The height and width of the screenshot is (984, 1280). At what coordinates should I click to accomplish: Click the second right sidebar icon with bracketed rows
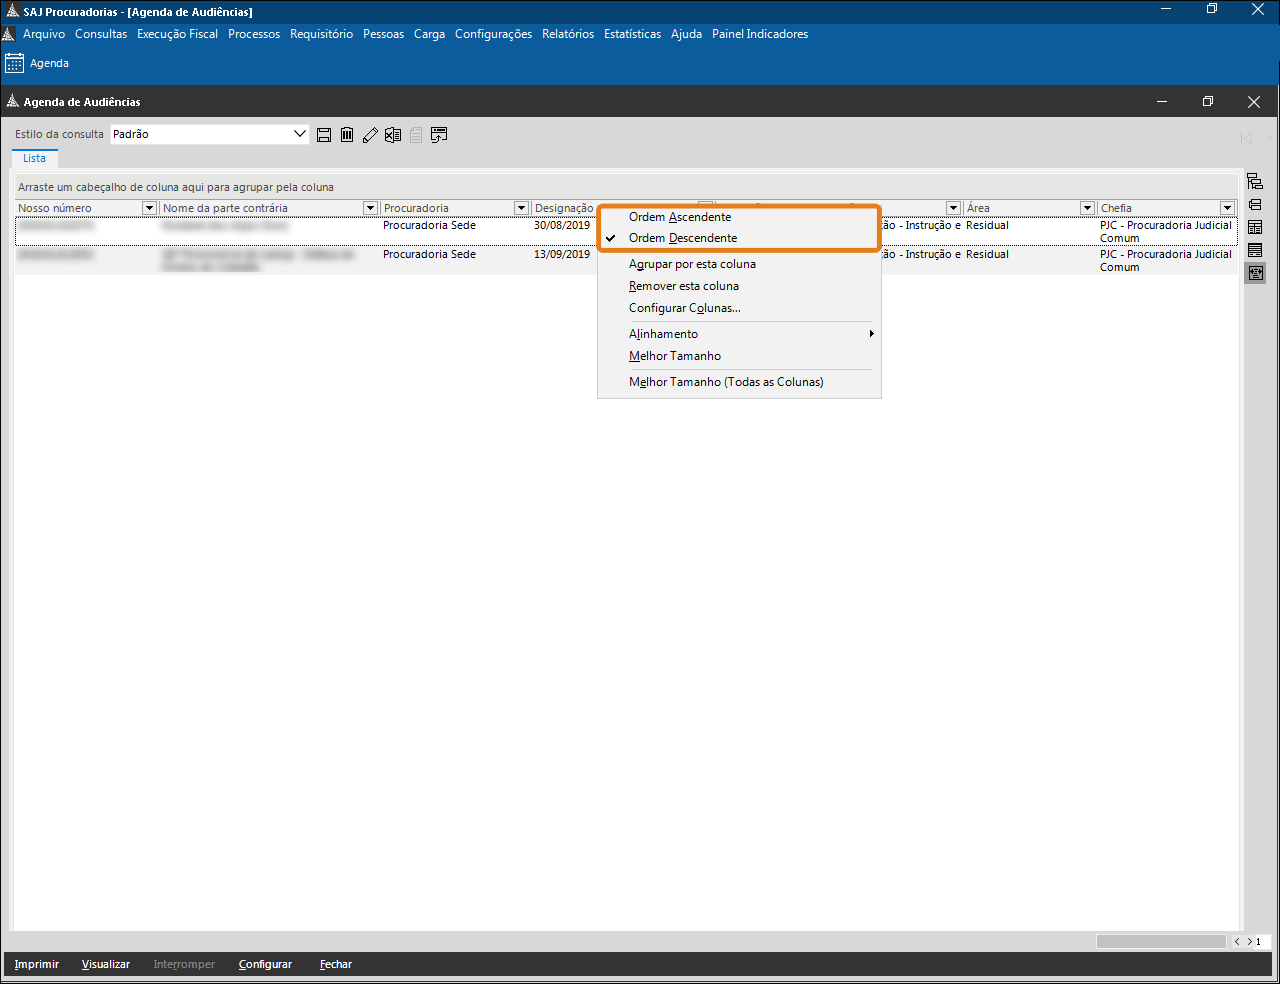(x=1255, y=205)
